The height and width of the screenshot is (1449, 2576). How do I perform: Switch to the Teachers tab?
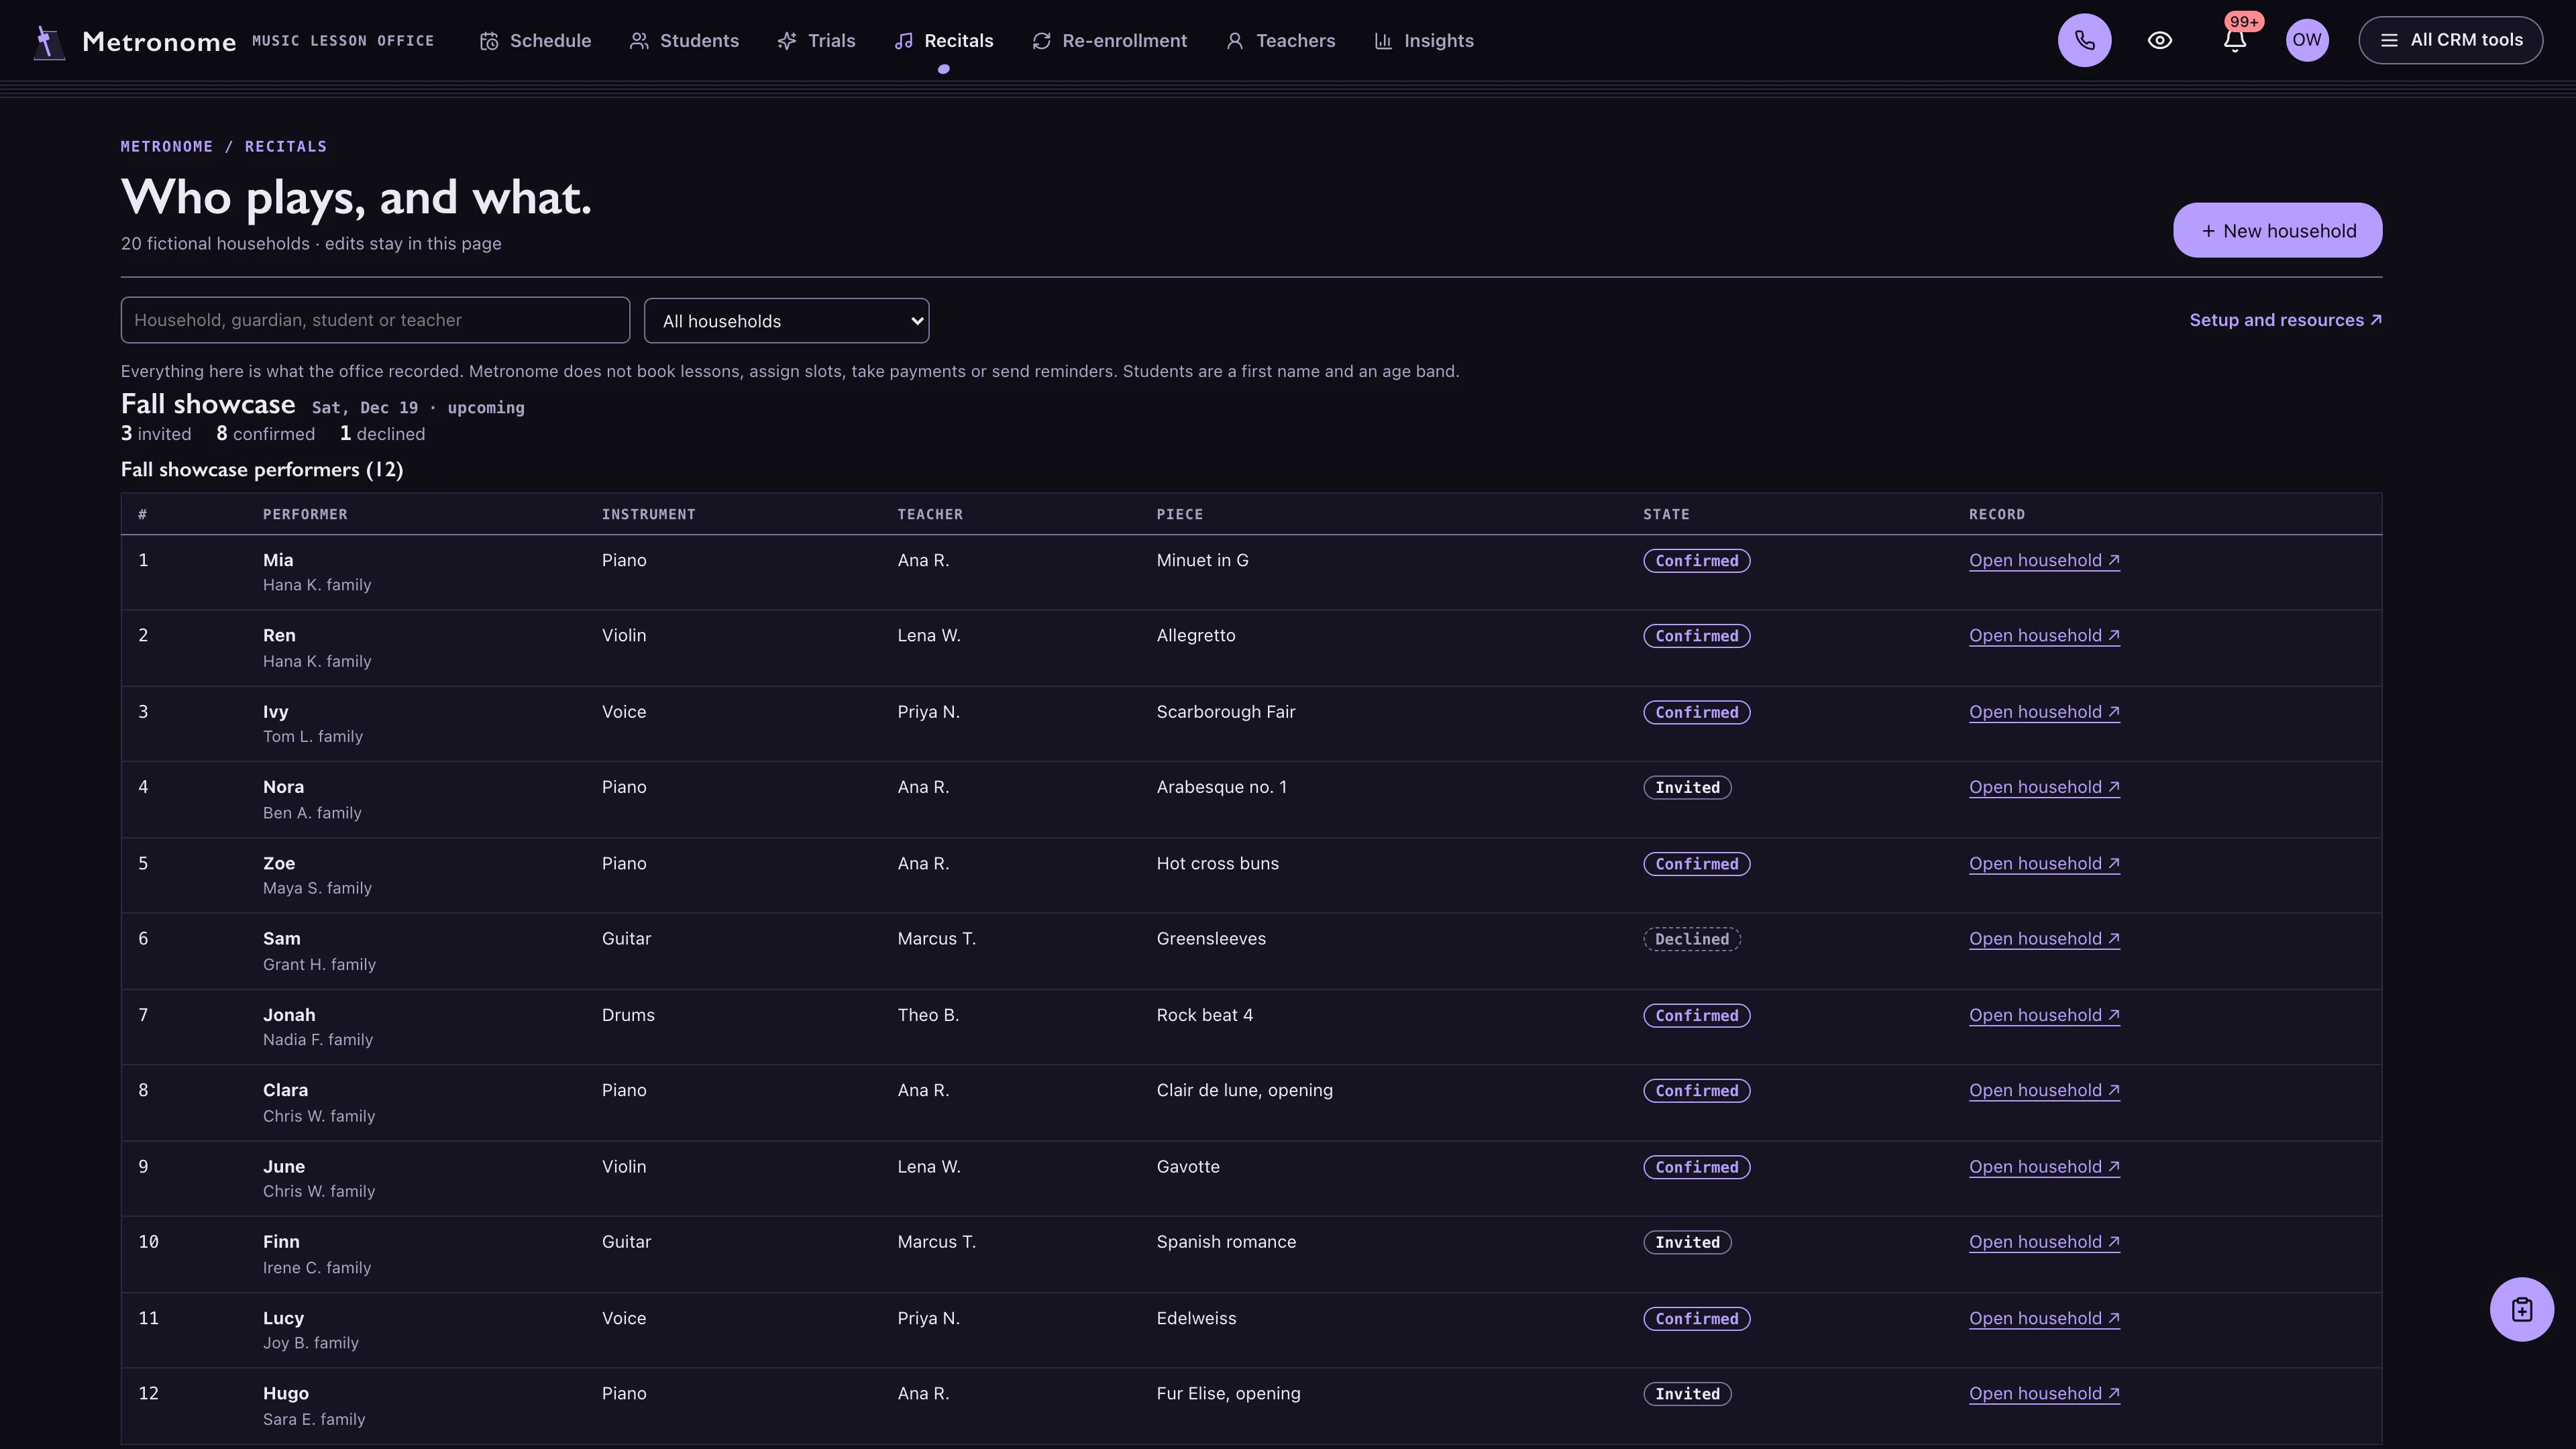pyautogui.click(x=1280, y=41)
